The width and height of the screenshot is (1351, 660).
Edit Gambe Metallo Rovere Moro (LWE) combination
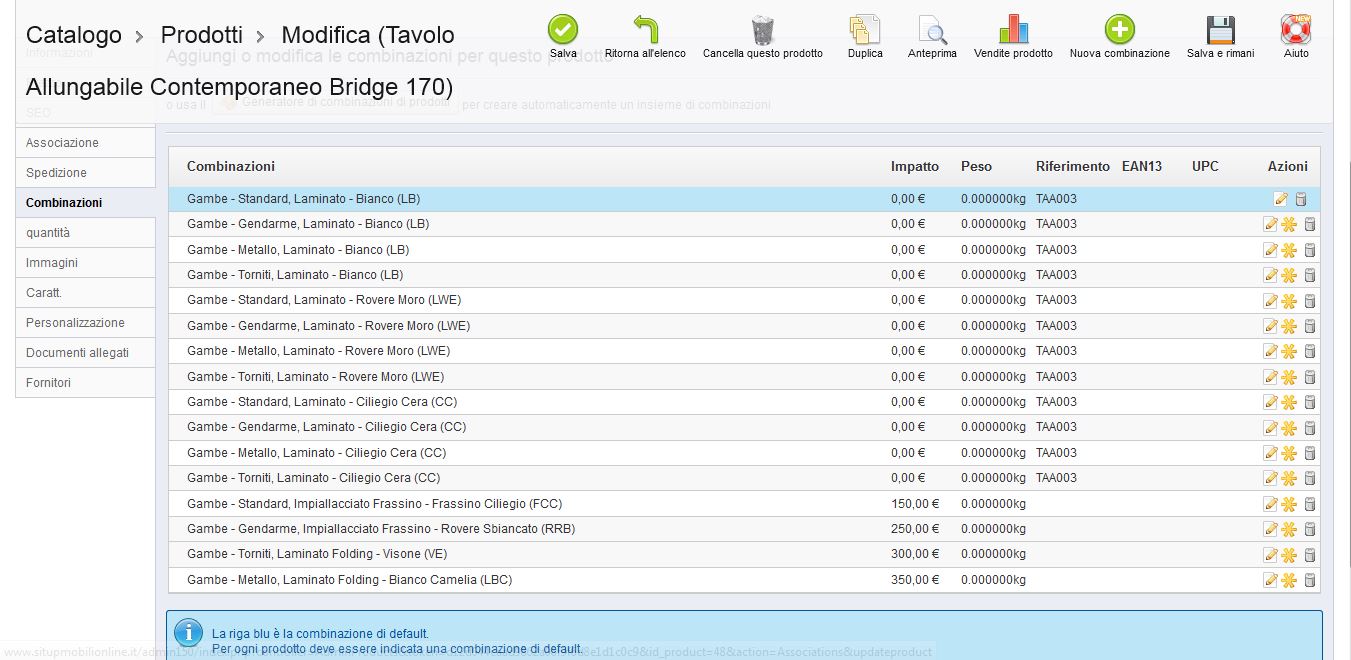tap(1271, 351)
